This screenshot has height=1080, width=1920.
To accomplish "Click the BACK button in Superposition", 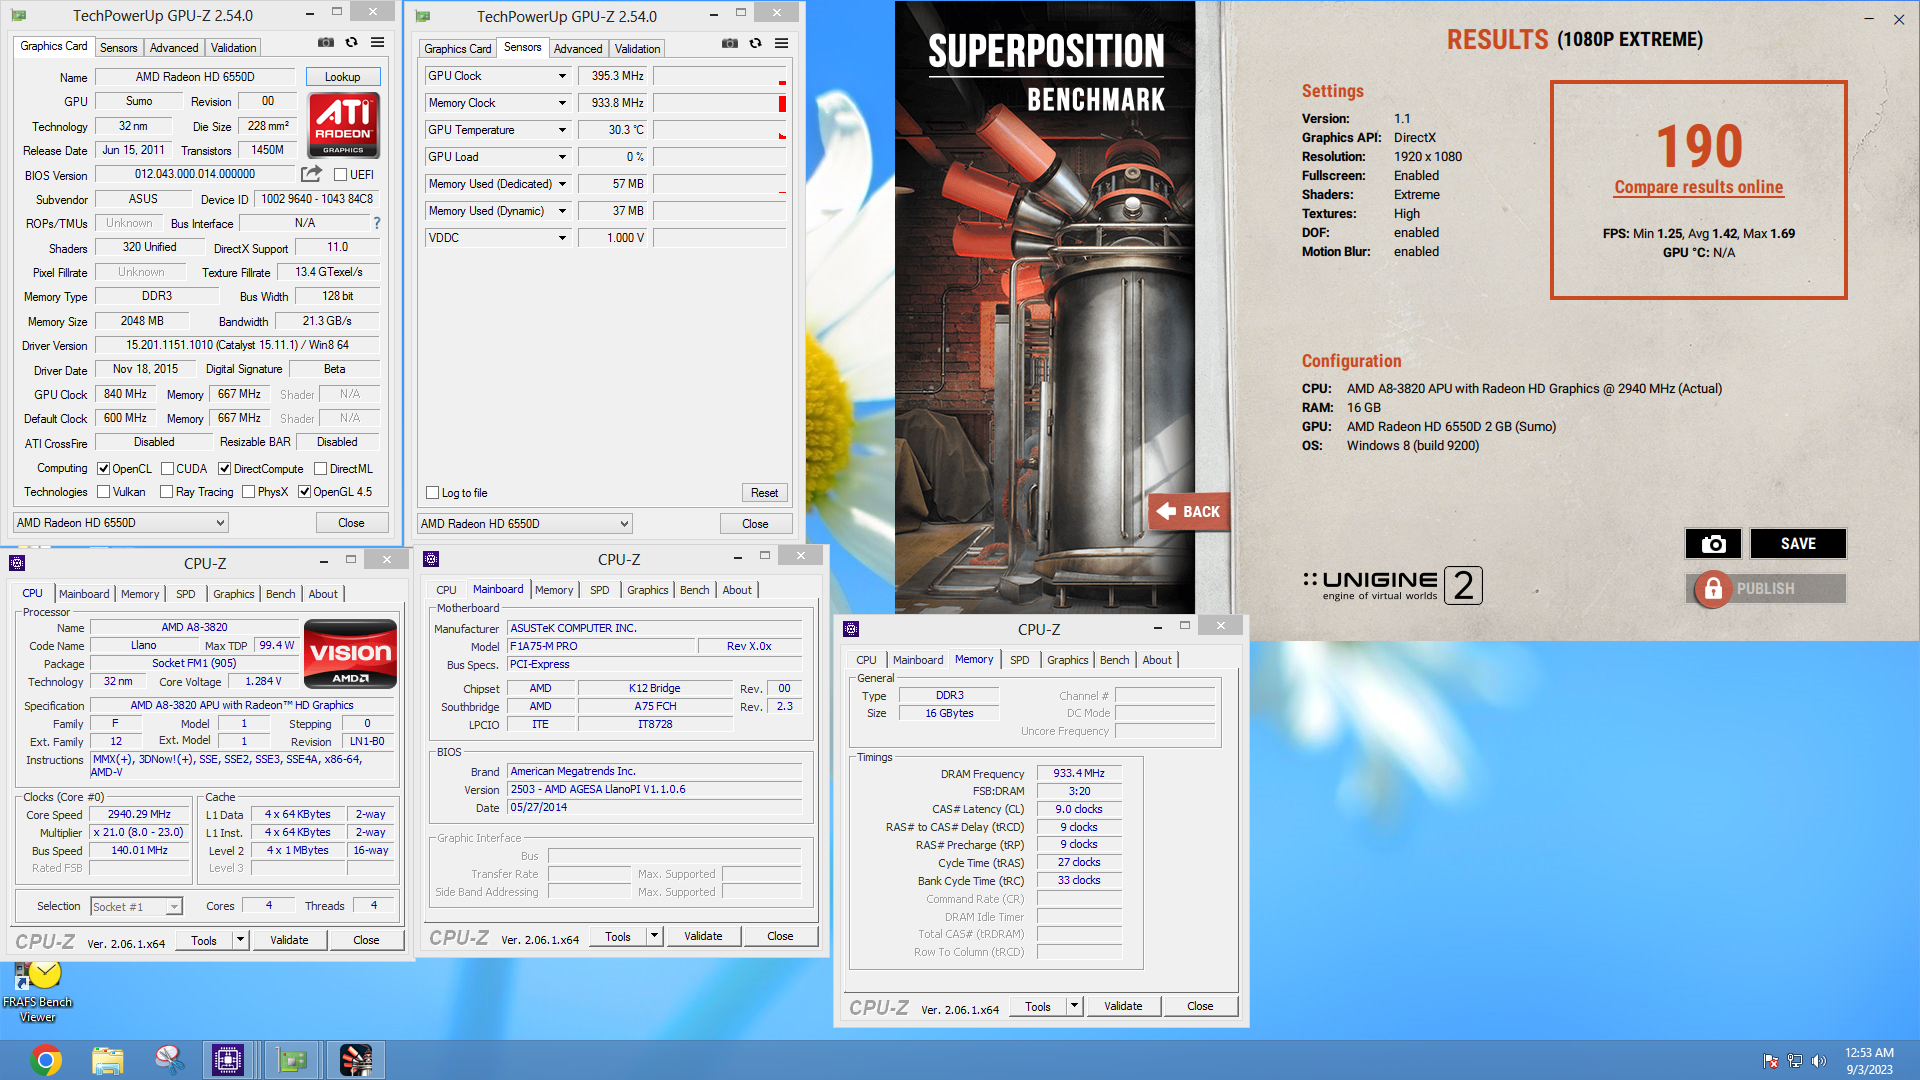I will tap(1188, 511).
